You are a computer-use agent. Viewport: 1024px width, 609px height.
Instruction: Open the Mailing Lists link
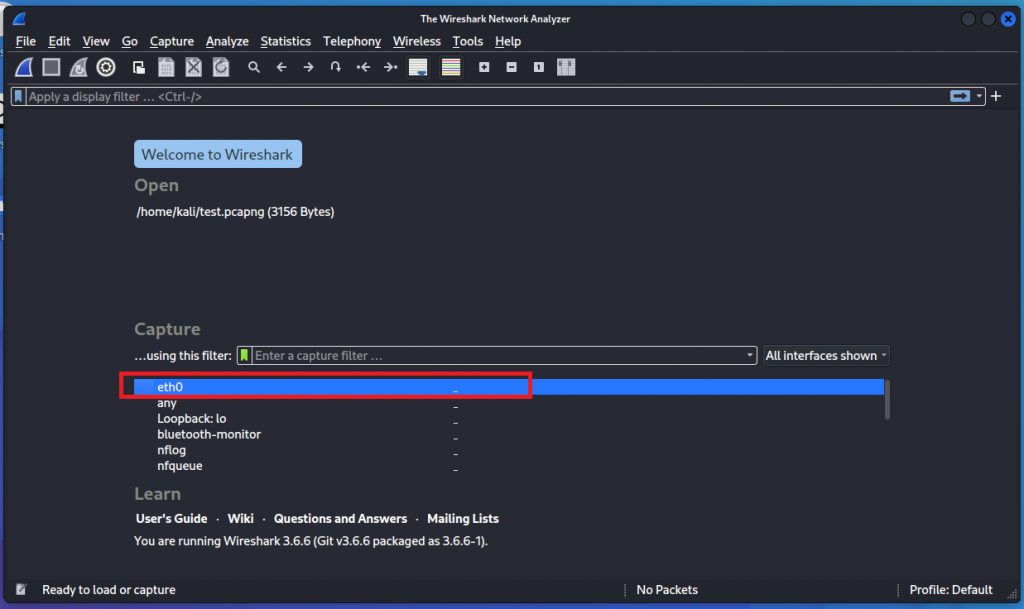(463, 518)
